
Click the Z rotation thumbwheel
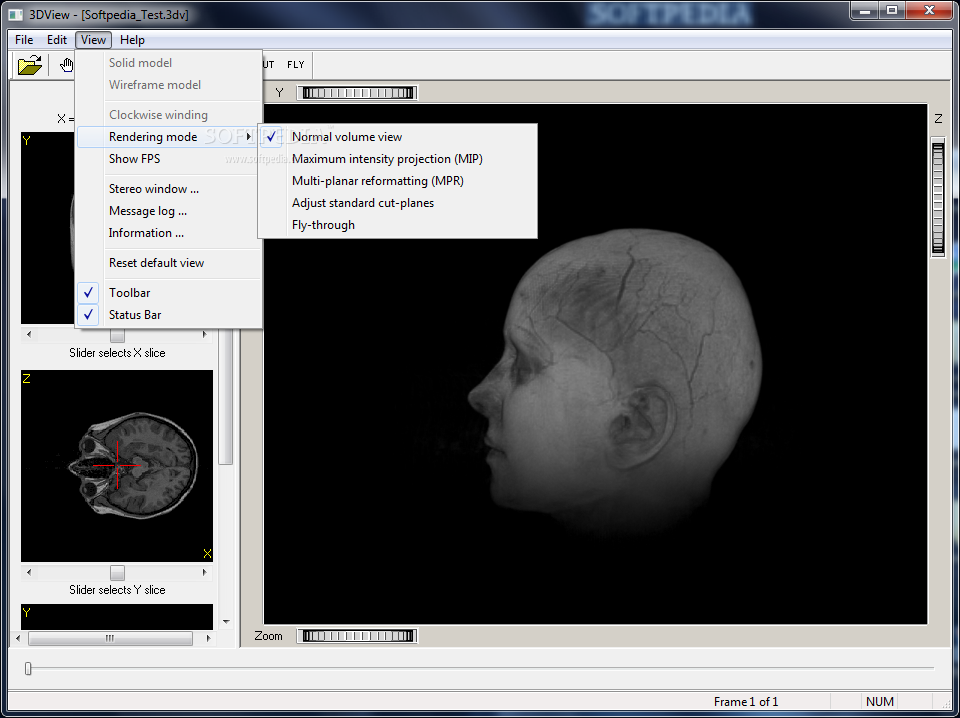tap(938, 196)
